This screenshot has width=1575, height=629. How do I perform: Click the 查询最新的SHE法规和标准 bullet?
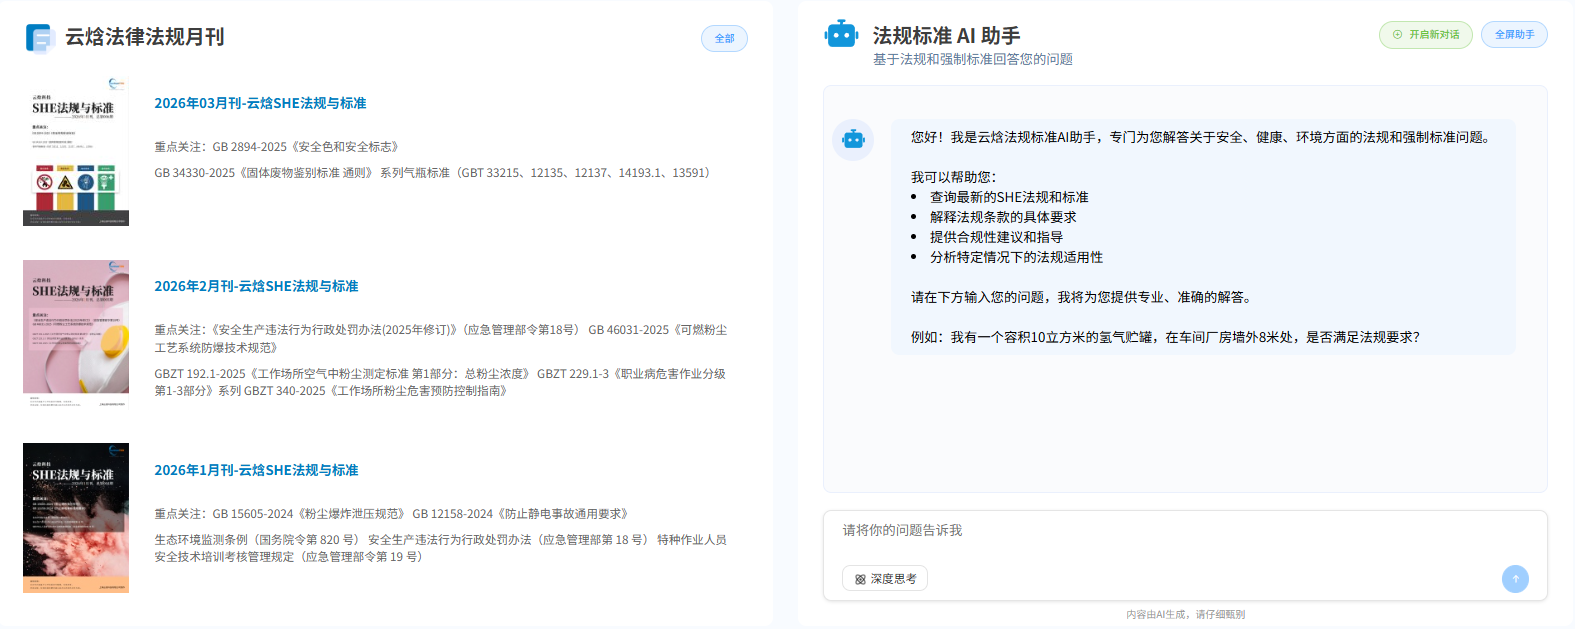tap(1009, 197)
